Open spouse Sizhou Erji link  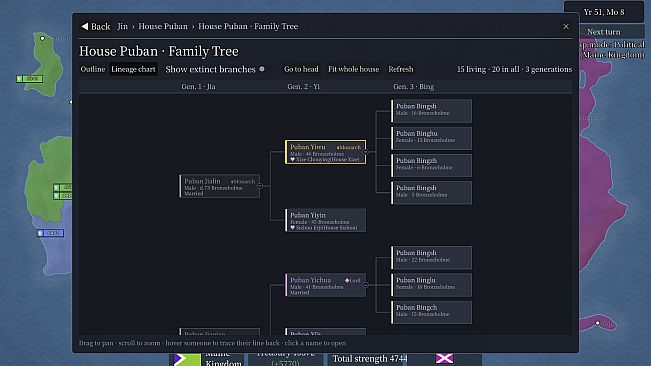326,227
